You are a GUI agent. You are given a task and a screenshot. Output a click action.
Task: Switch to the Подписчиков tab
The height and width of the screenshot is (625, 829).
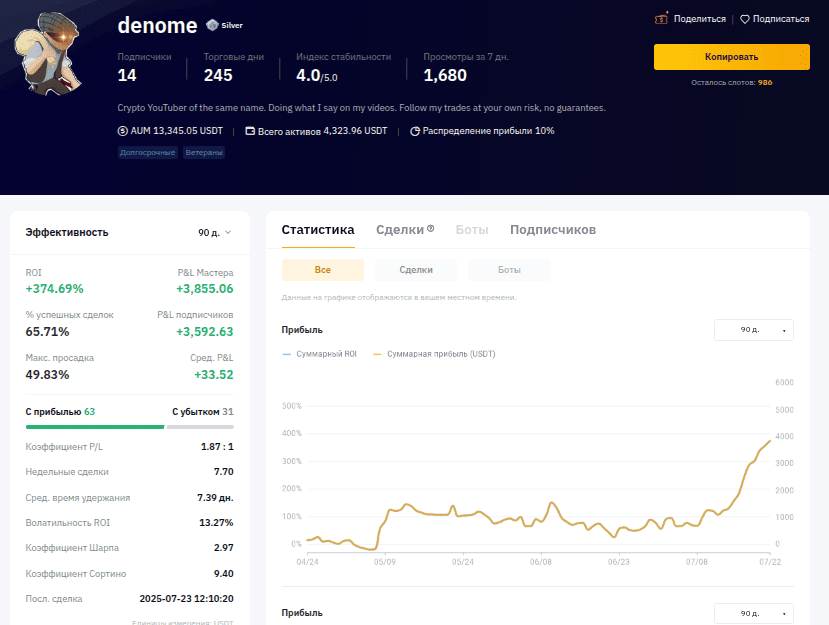(553, 230)
